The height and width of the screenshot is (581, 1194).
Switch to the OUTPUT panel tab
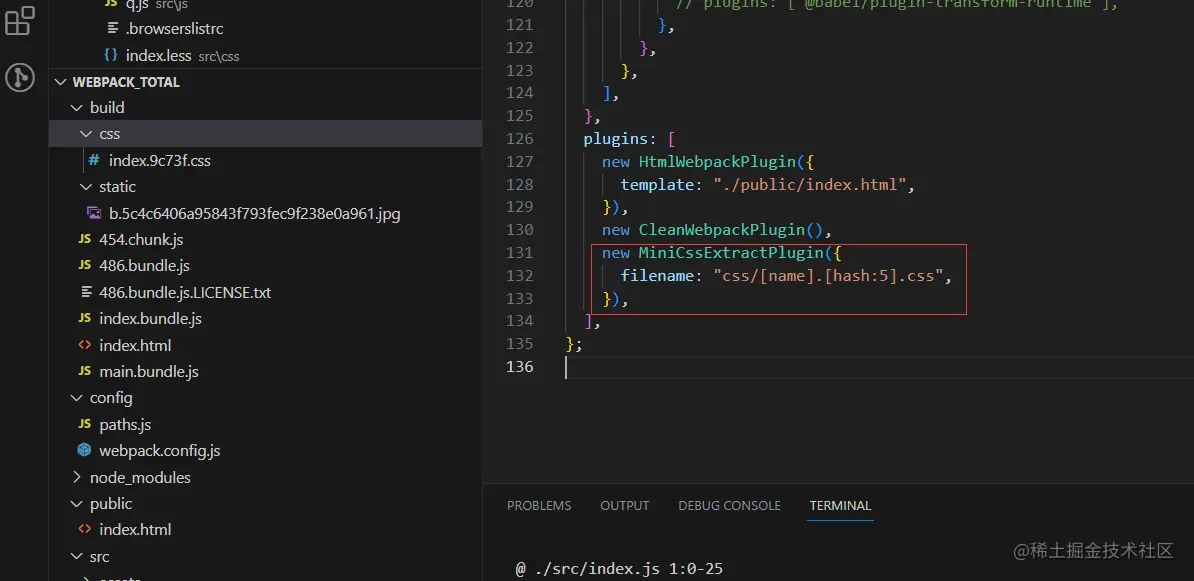(x=624, y=506)
